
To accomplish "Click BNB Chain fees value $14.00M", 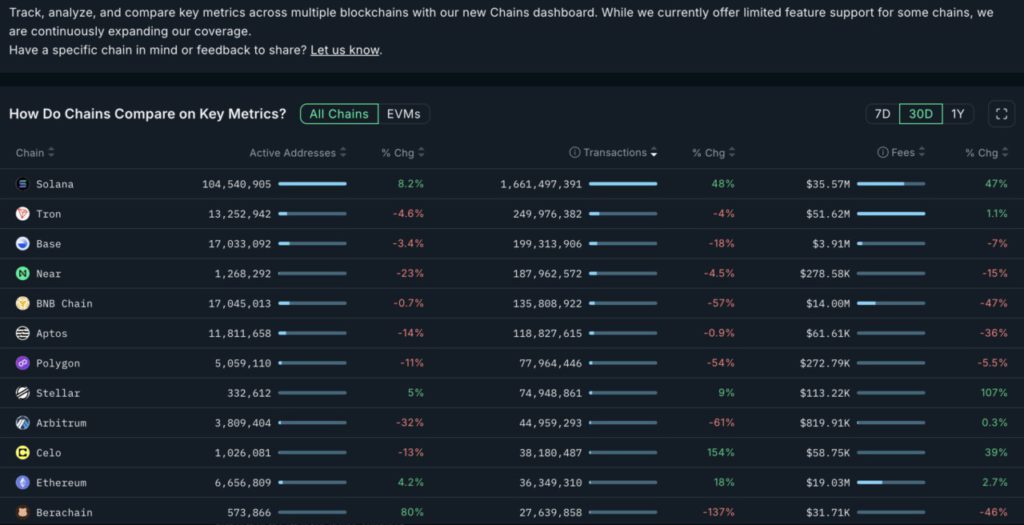I will pos(828,304).
